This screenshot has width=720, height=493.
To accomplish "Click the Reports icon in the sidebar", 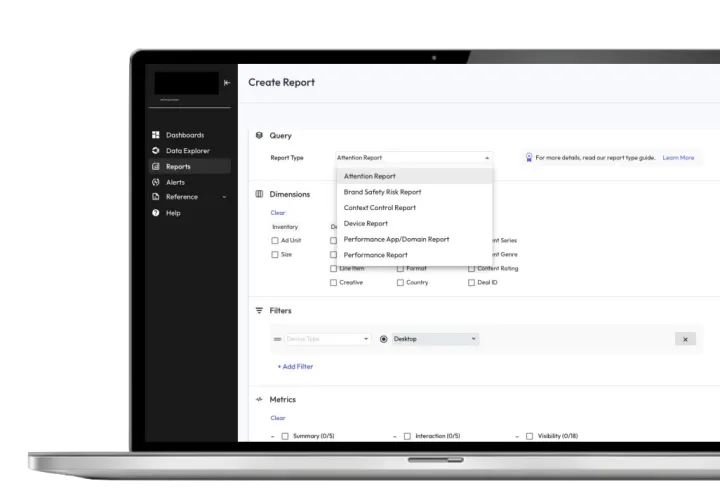I will point(156,166).
